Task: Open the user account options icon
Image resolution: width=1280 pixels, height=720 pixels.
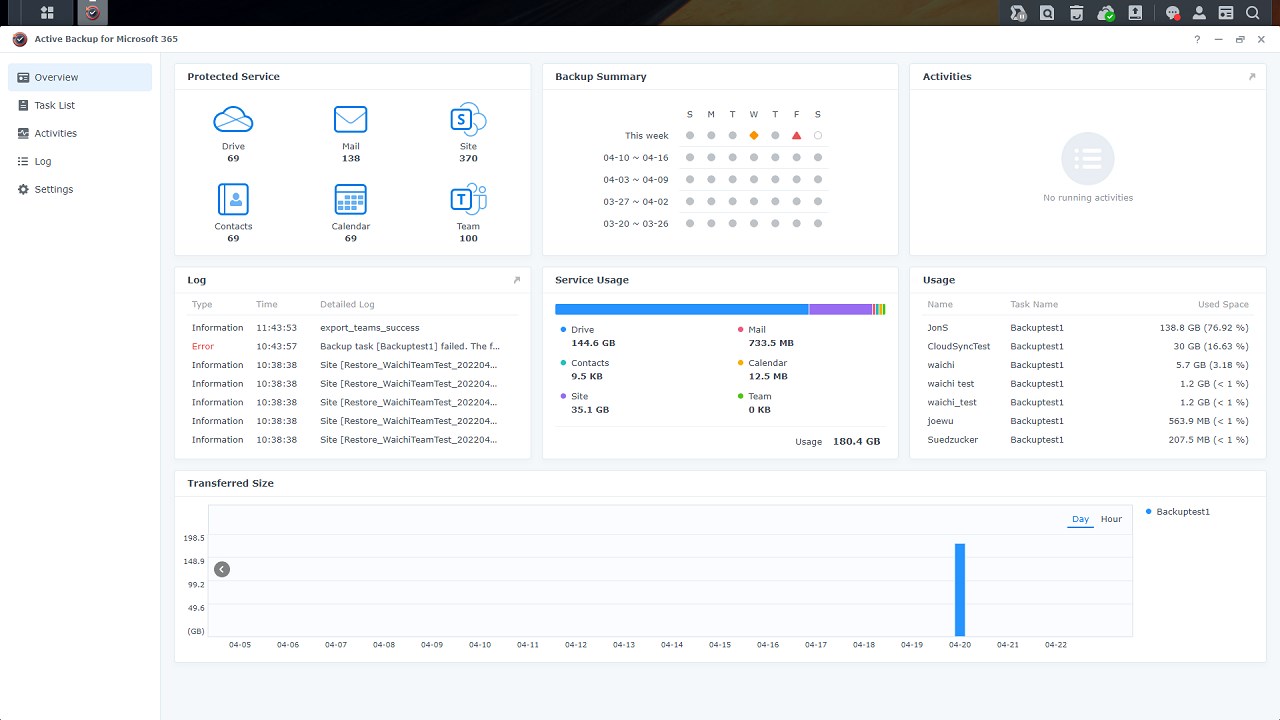Action: click(x=1199, y=13)
